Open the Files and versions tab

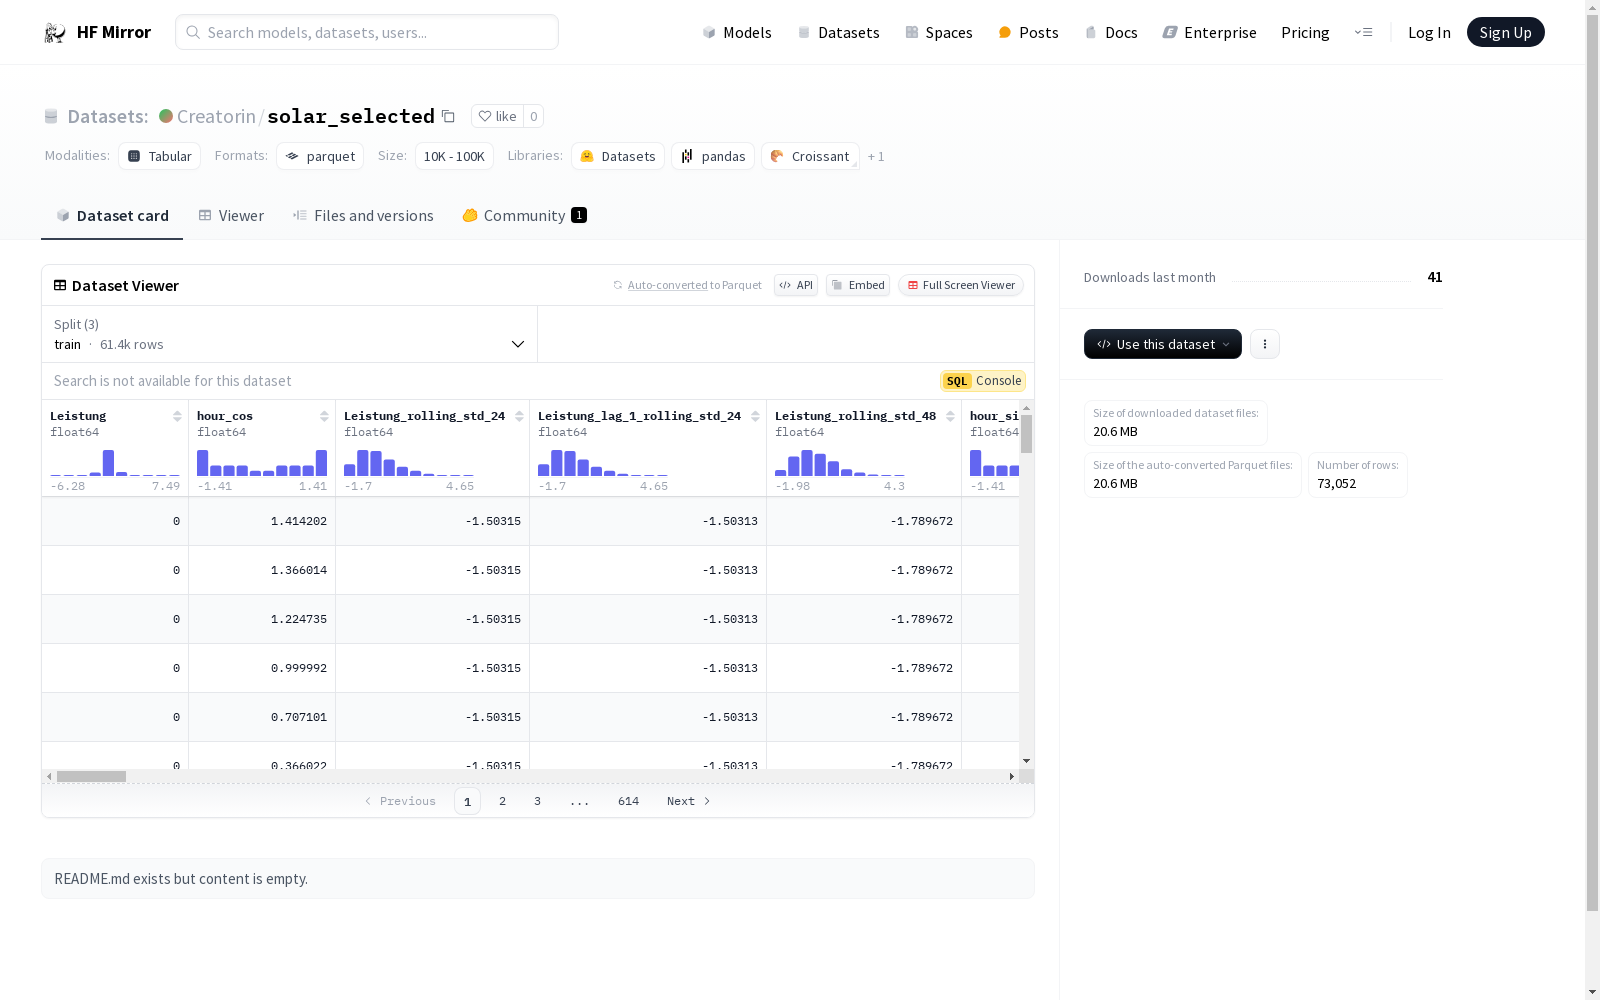(363, 216)
